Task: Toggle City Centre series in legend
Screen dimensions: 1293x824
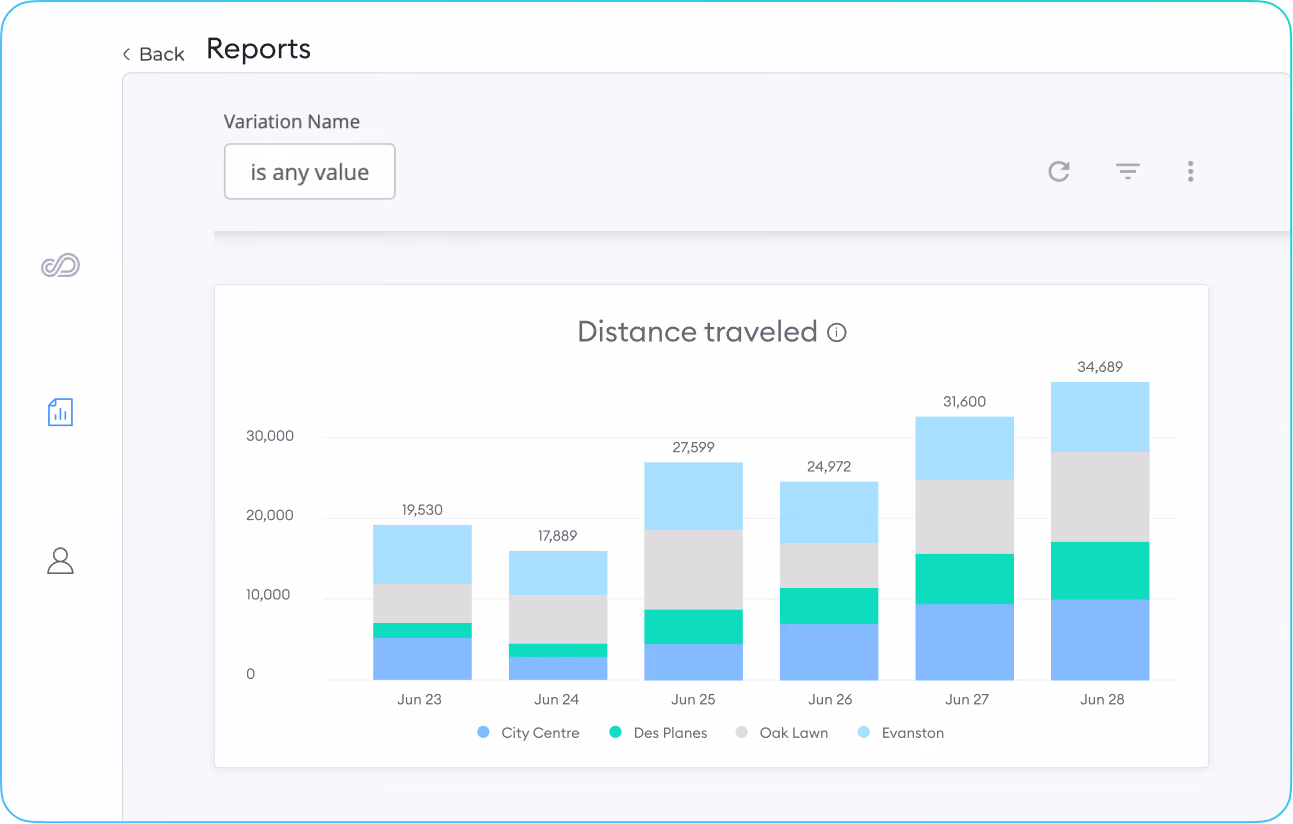Action: click(x=528, y=733)
